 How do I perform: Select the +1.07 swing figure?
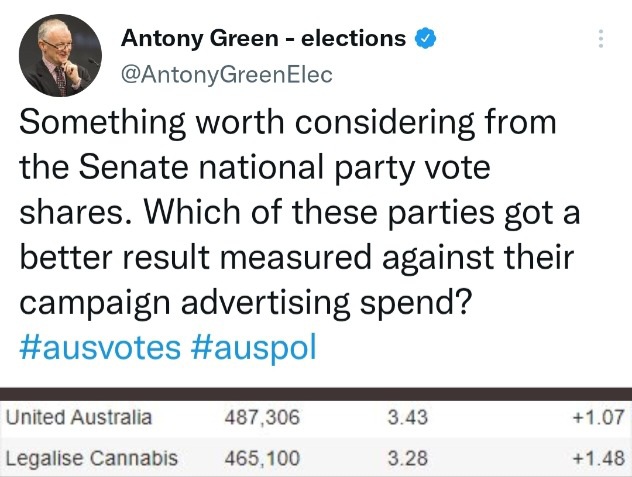(596, 417)
